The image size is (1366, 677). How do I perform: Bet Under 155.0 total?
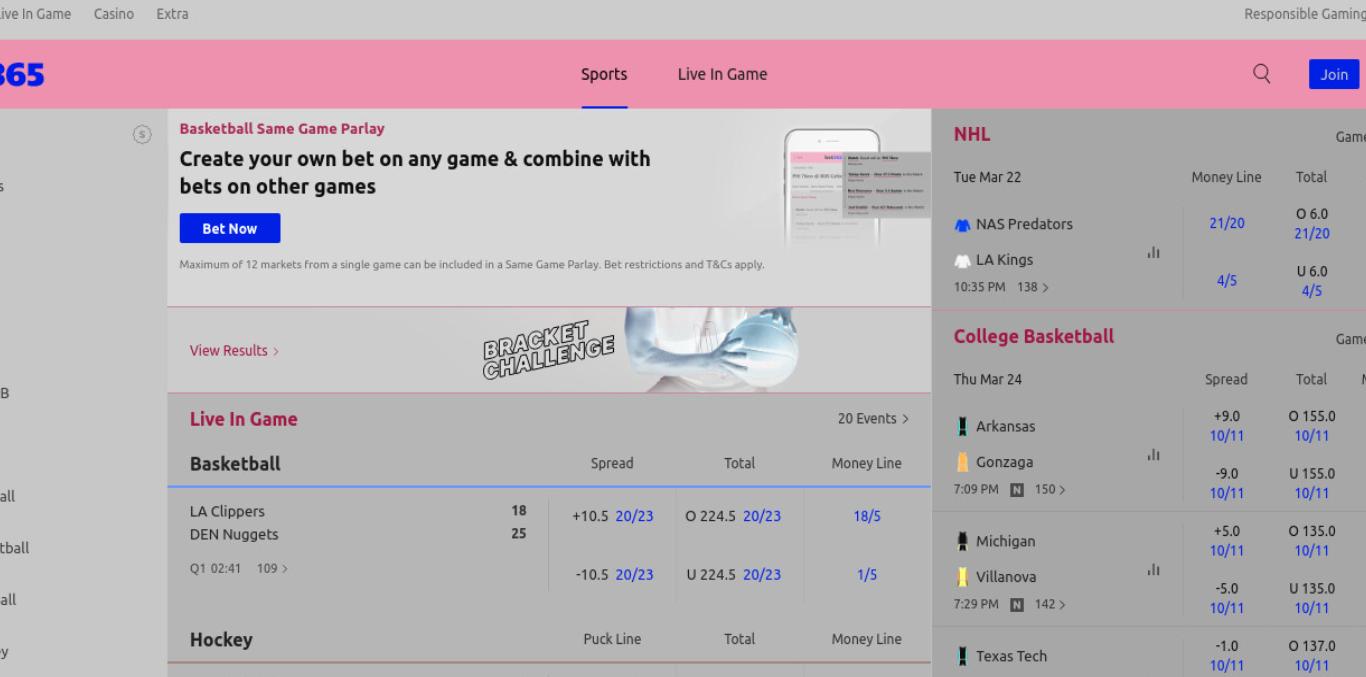click(1312, 483)
